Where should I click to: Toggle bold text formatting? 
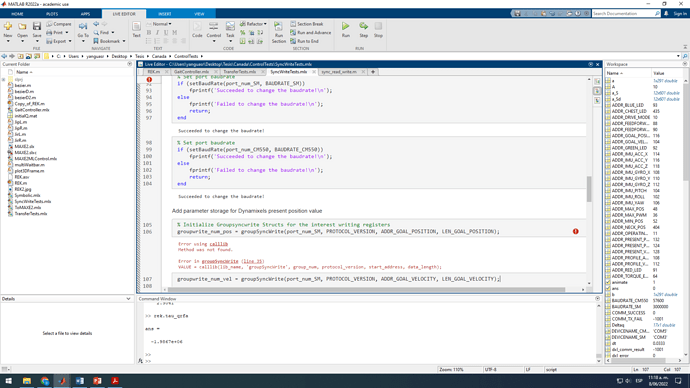149,33
